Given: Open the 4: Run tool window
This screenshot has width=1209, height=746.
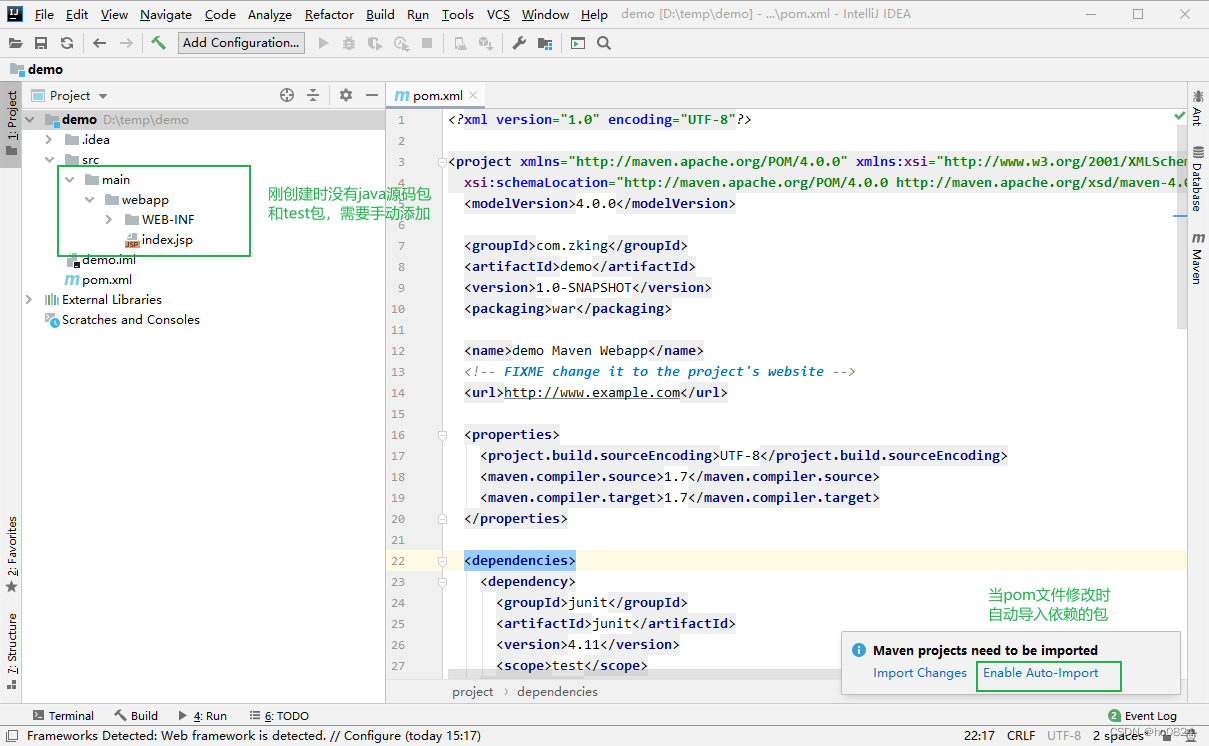Looking at the screenshot, I should click(x=203, y=716).
